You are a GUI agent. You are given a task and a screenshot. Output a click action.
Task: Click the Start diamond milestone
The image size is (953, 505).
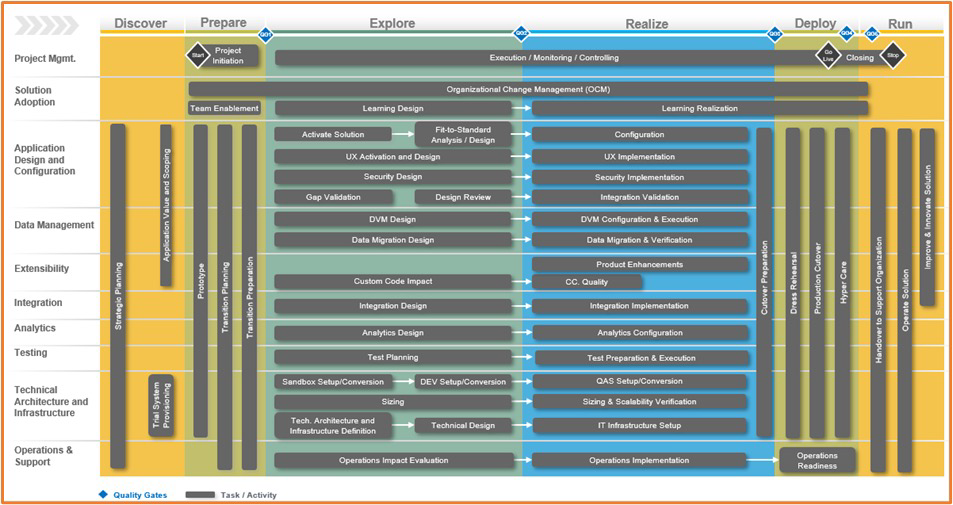(x=197, y=56)
